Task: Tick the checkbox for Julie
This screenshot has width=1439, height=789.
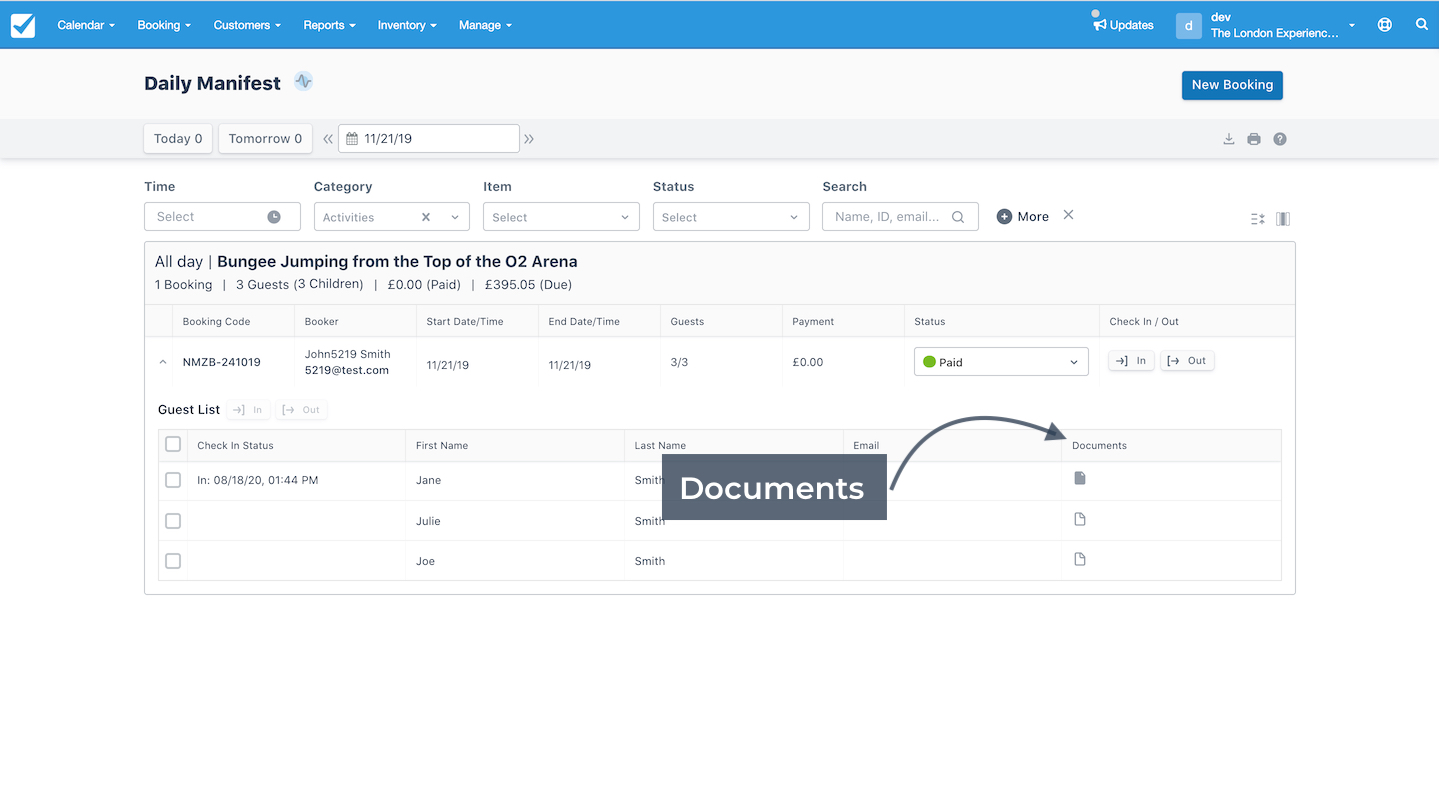Action: (173, 521)
